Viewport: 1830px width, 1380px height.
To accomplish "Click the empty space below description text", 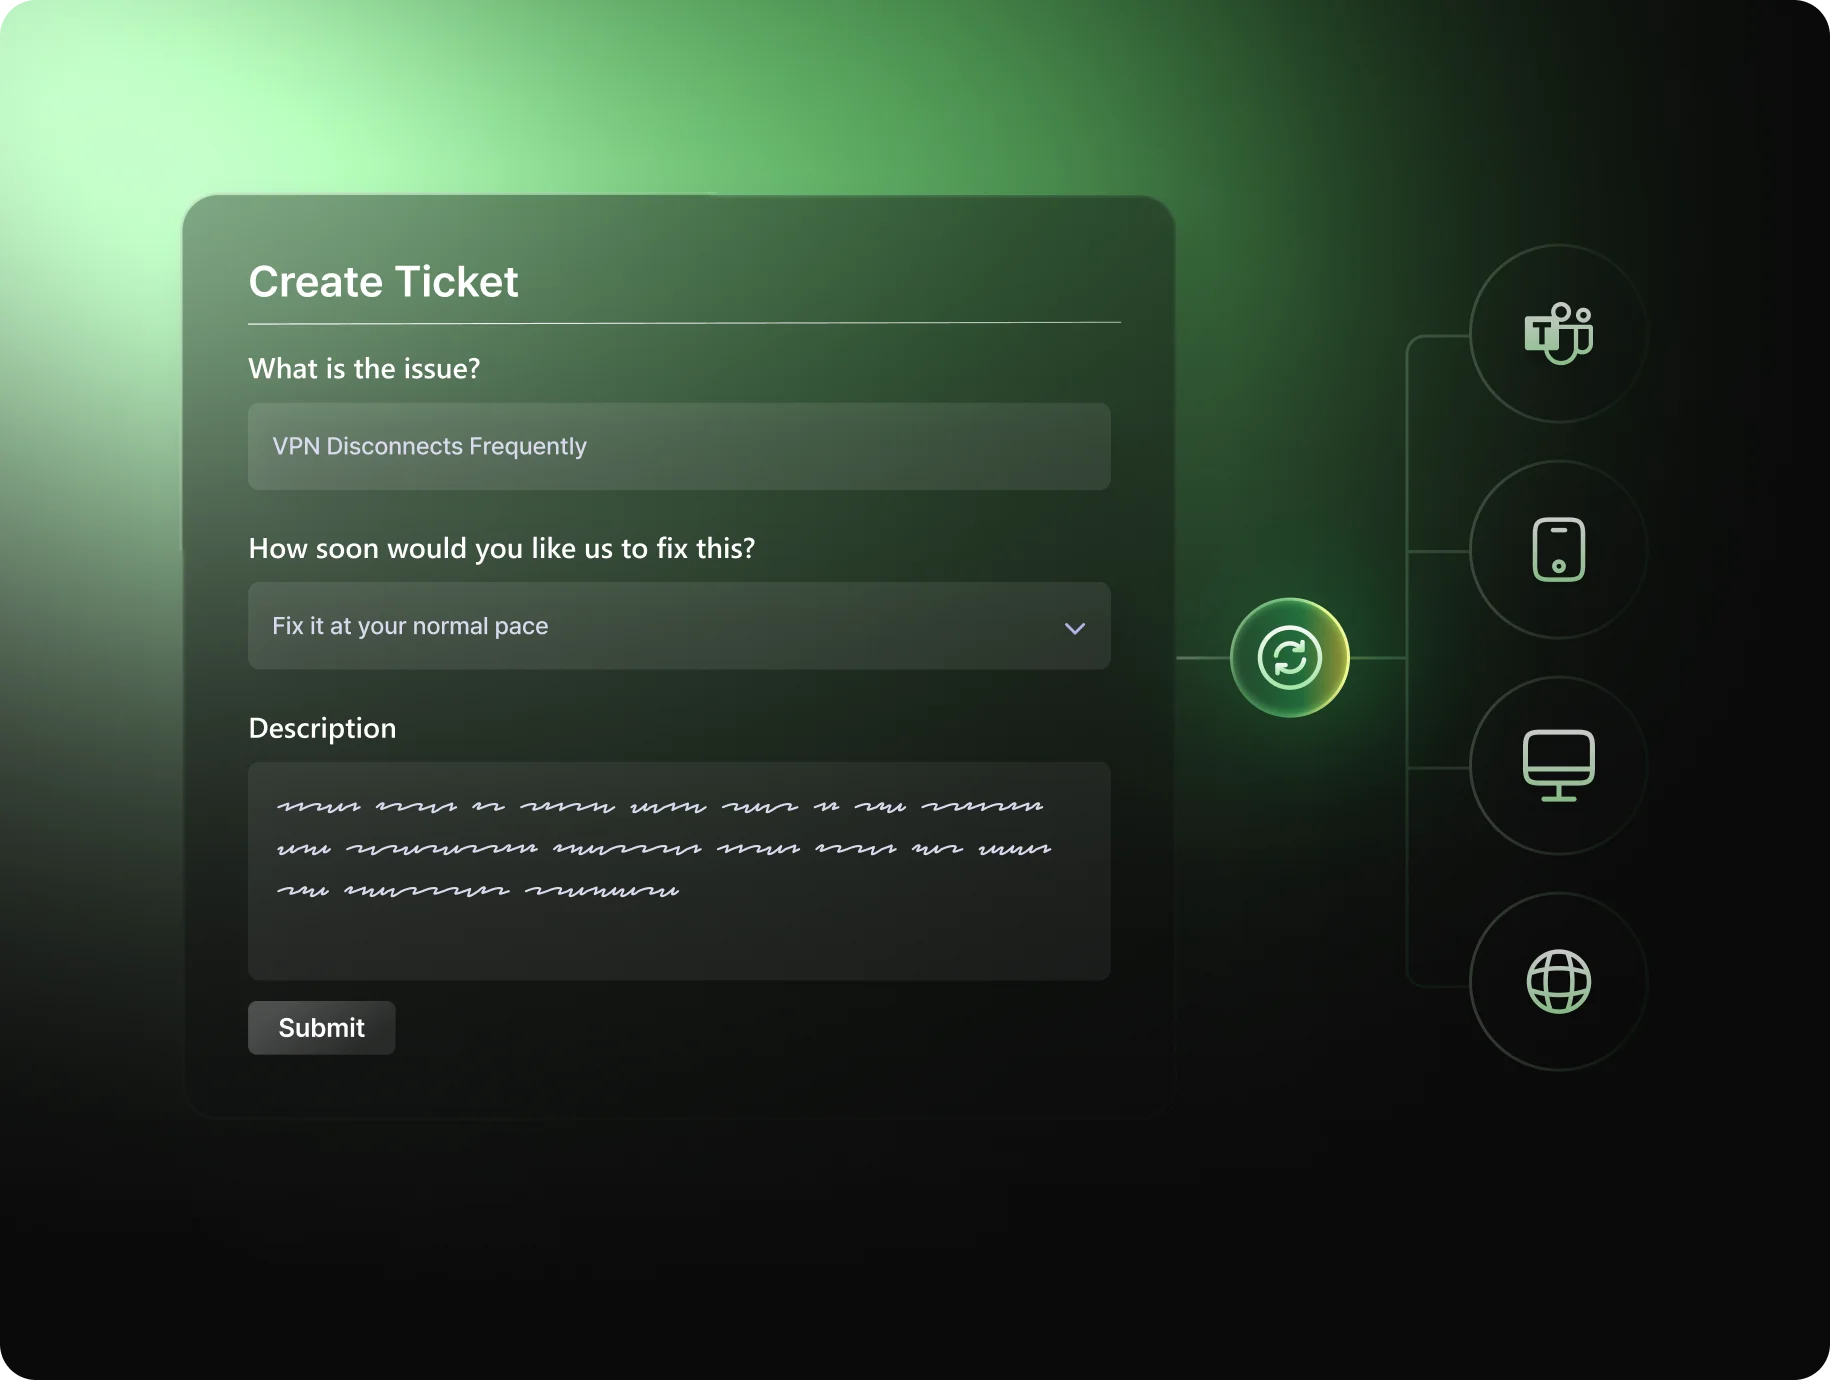I will point(678,940).
